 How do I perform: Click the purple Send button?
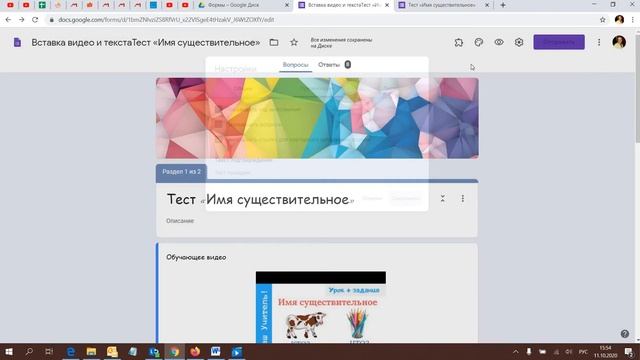pos(559,42)
